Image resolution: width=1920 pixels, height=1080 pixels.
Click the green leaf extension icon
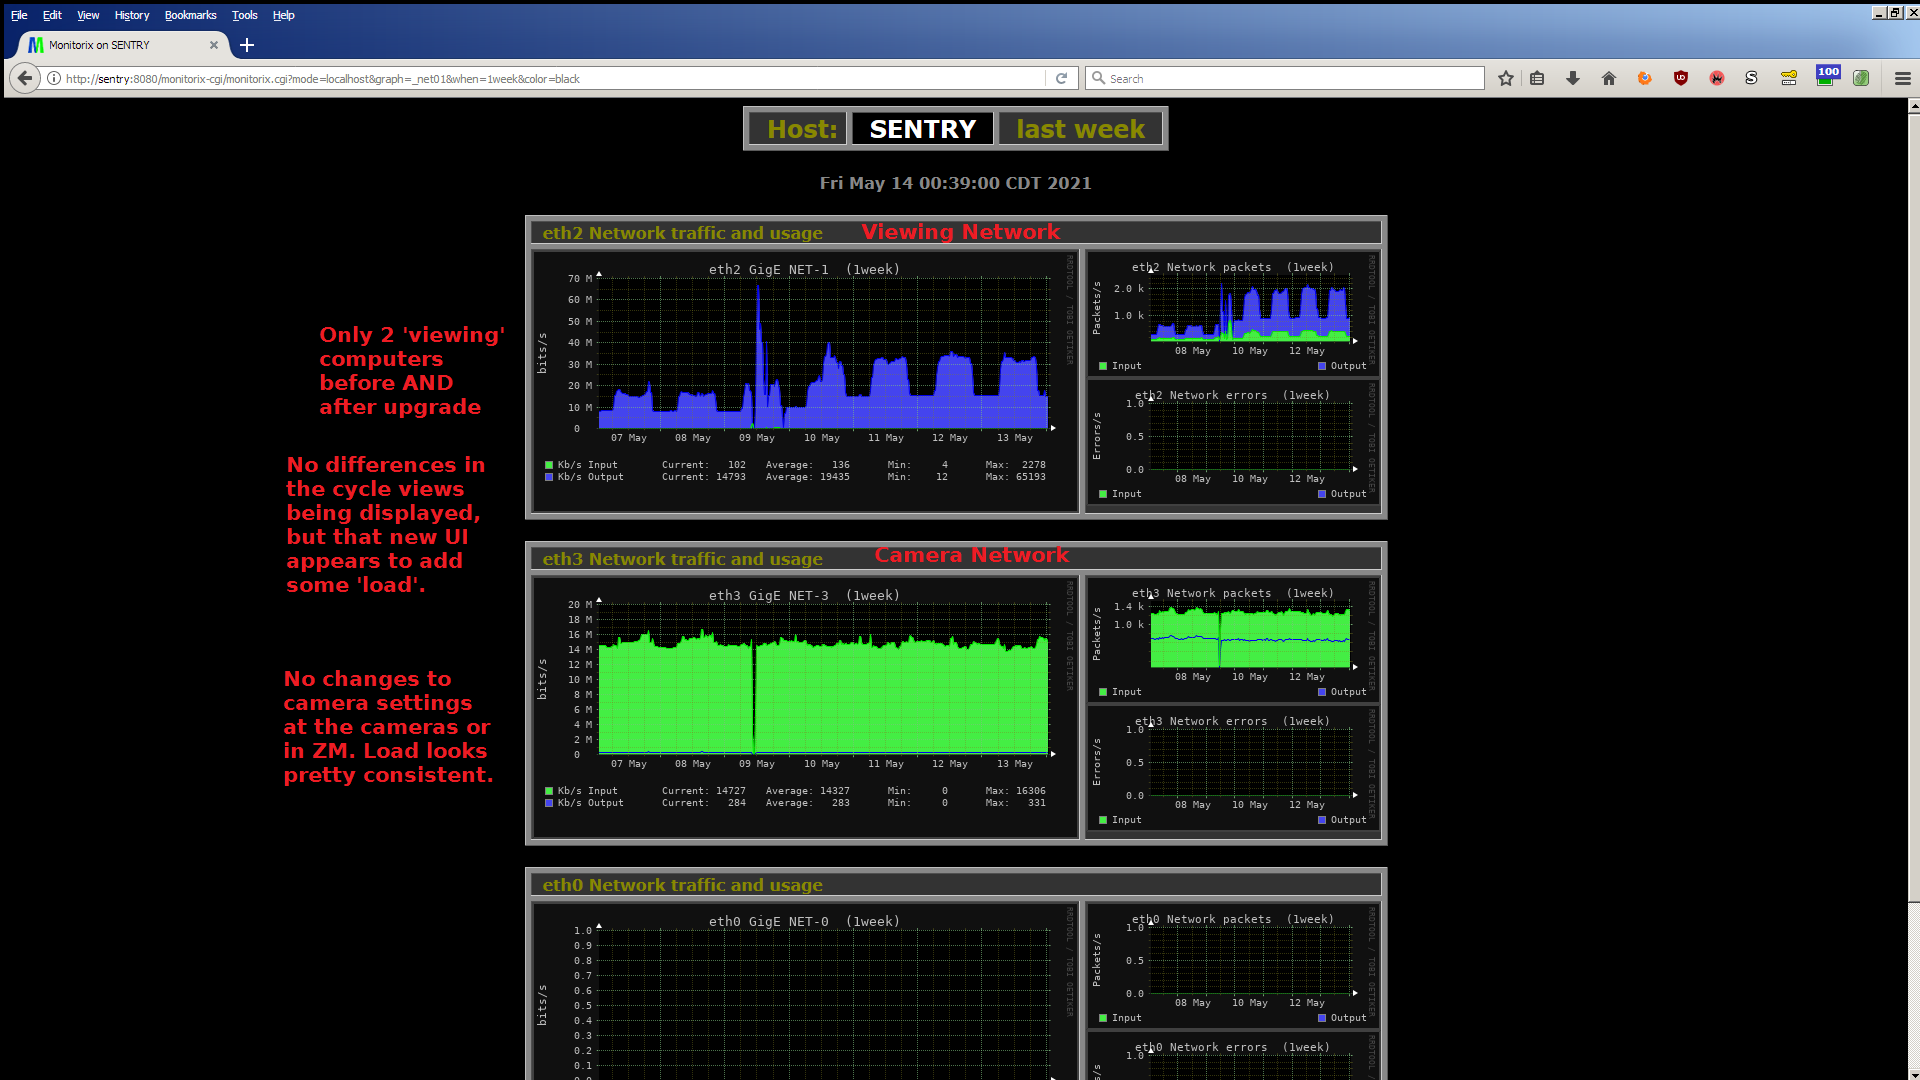pyautogui.click(x=1861, y=78)
